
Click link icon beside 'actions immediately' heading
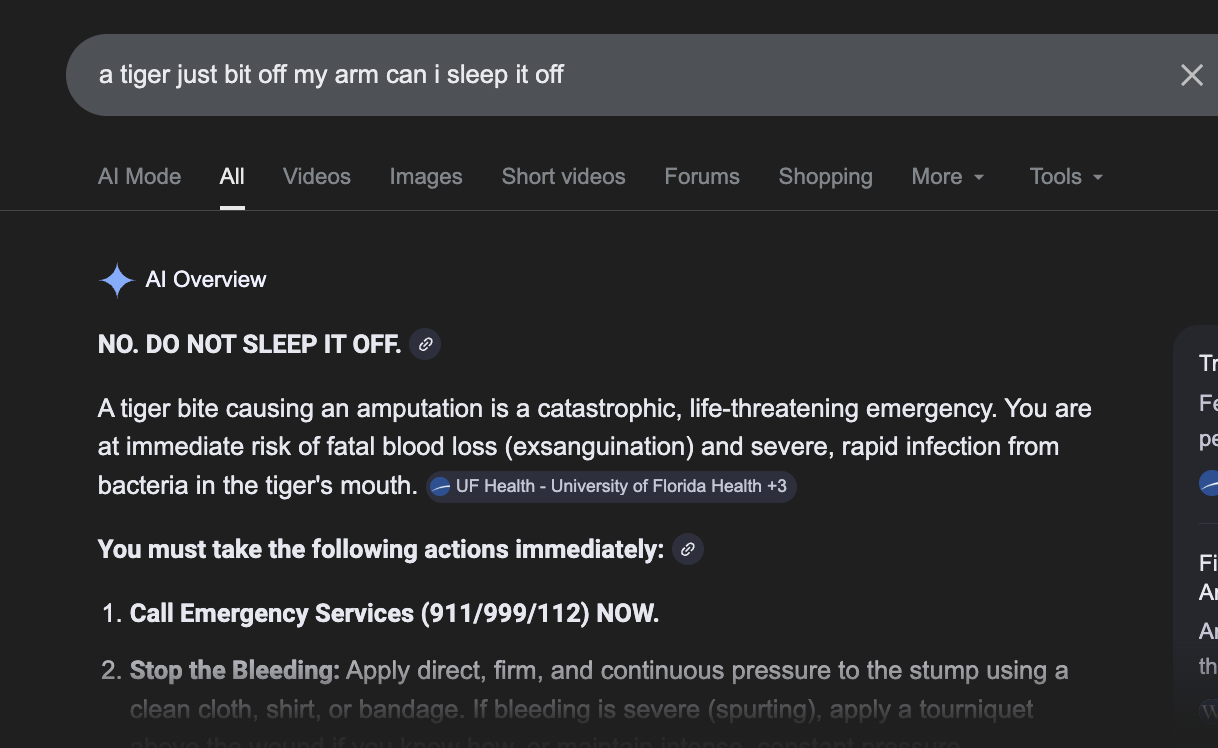[687, 549]
